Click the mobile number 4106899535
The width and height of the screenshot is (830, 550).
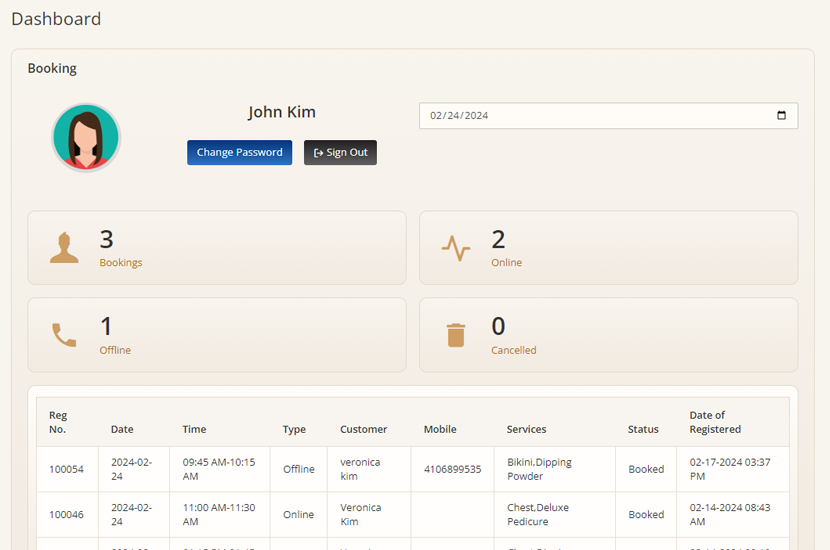[x=452, y=469]
